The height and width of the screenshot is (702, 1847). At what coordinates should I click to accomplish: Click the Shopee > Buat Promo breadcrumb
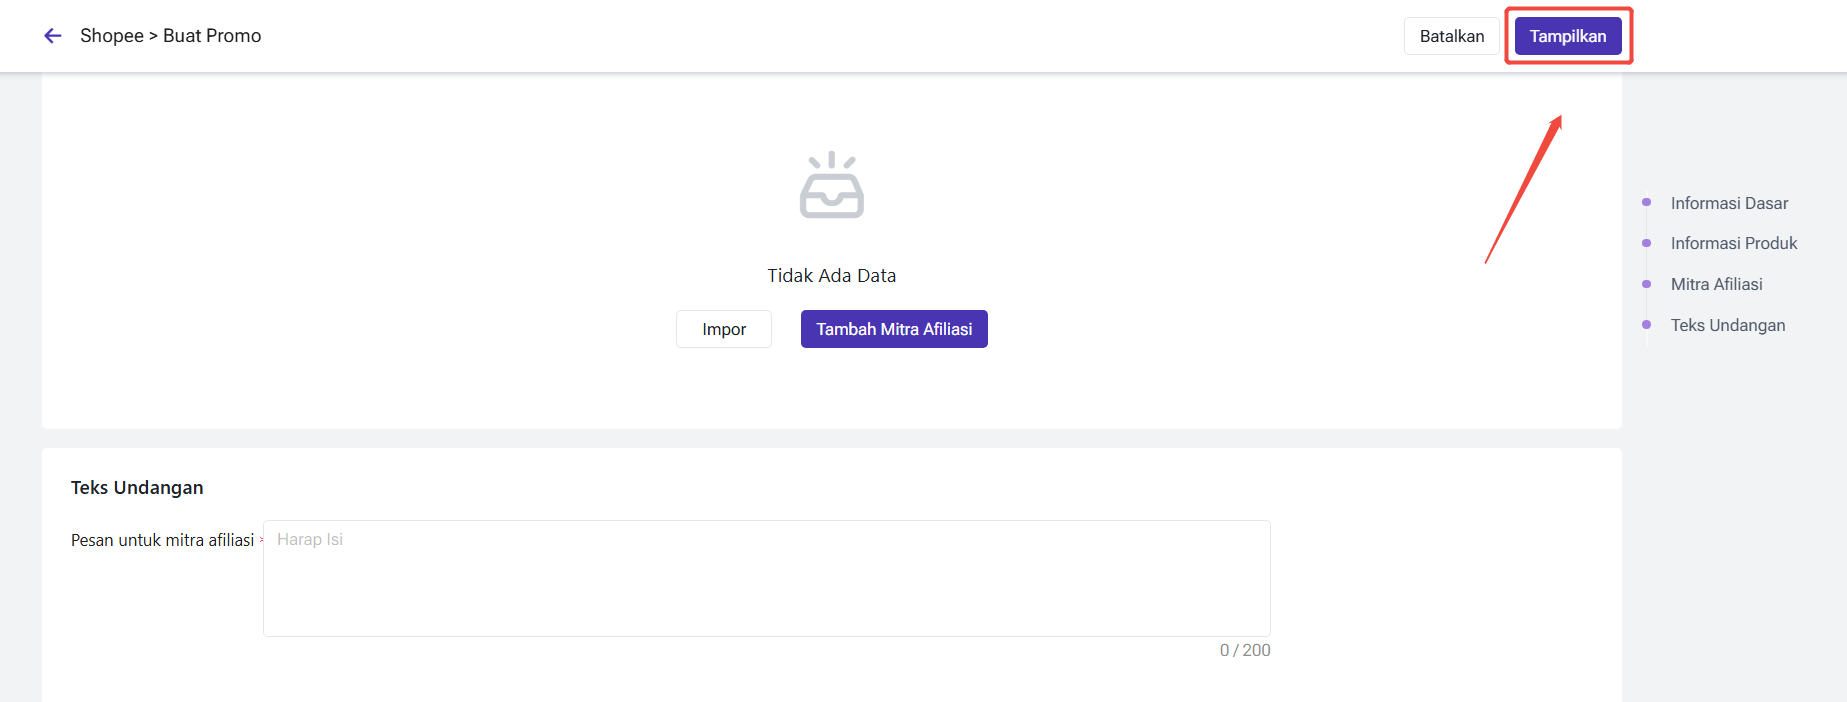click(x=171, y=36)
